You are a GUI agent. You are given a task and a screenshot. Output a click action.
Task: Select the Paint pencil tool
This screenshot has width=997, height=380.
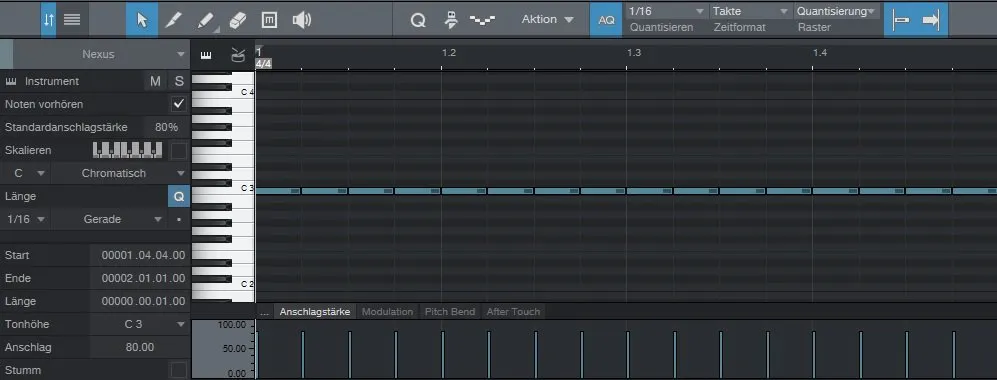coord(205,20)
